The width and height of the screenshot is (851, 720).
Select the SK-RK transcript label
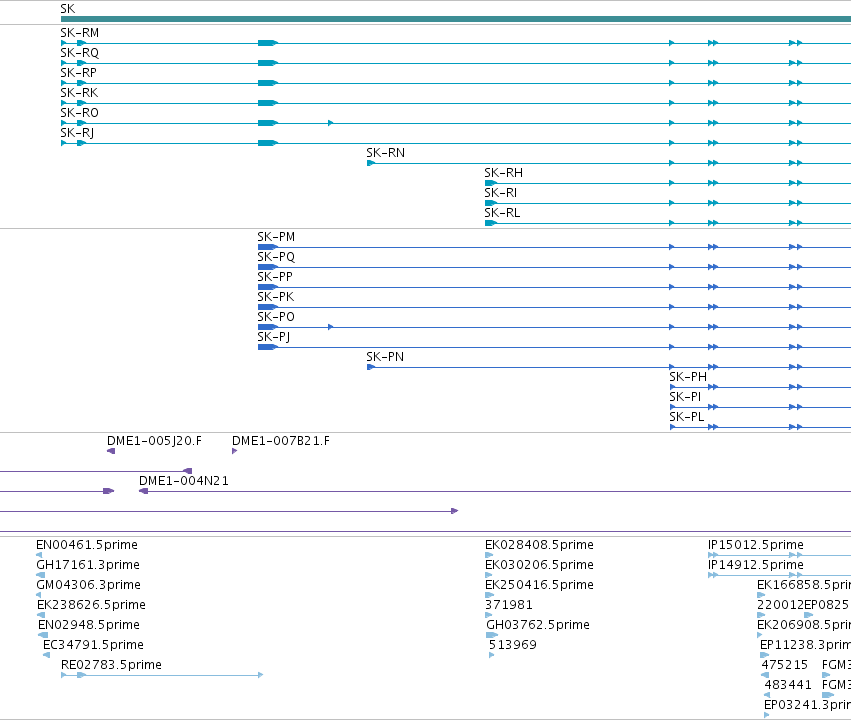pyautogui.click(x=79, y=93)
